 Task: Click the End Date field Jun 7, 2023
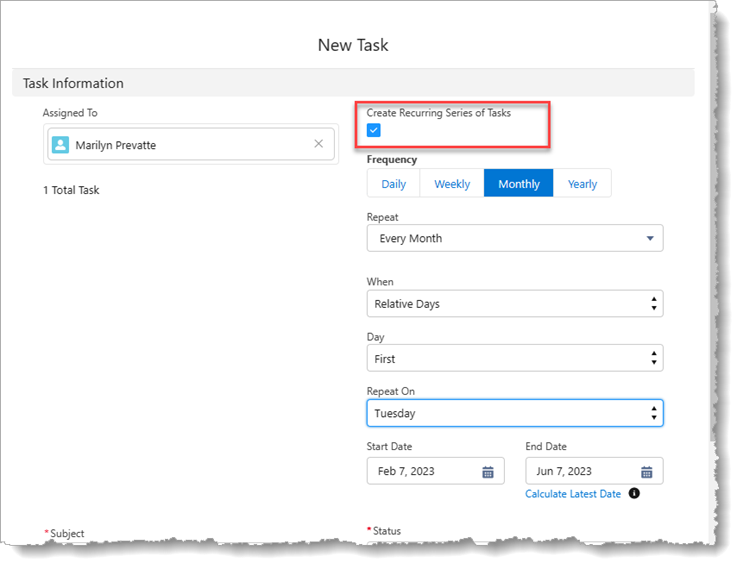[x=582, y=471]
